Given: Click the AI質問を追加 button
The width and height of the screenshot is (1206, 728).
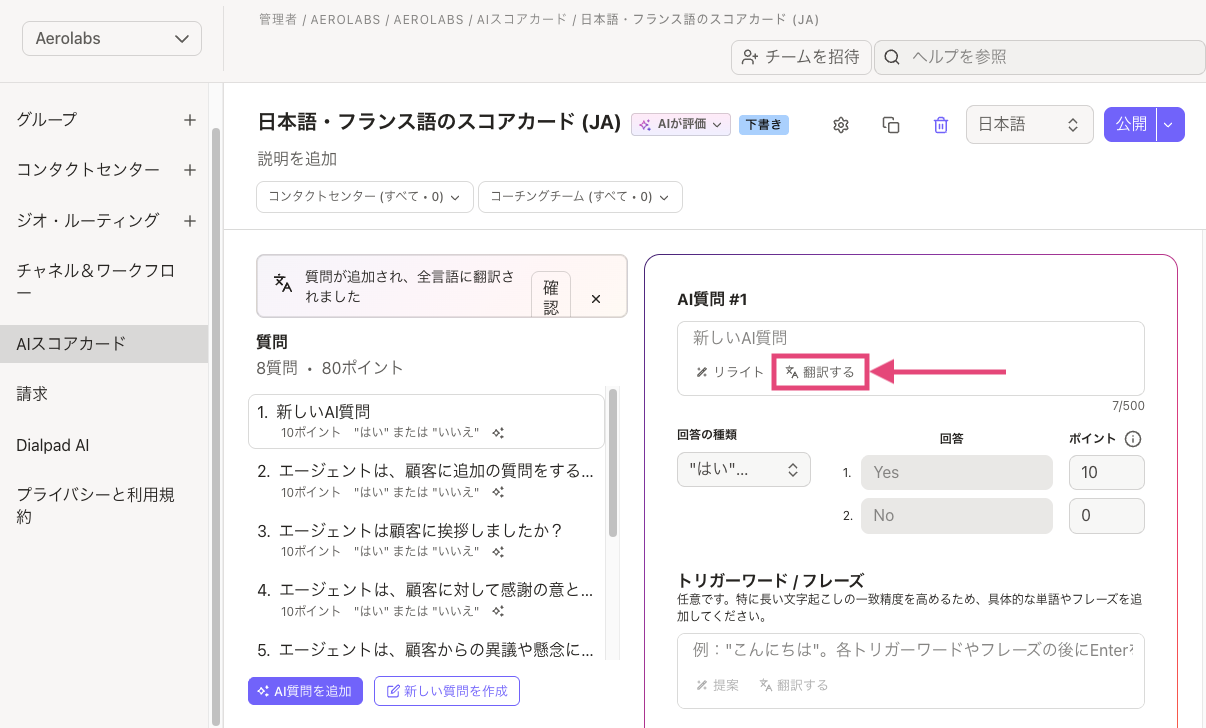Looking at the screenshot, I should (x=306, y=691).
